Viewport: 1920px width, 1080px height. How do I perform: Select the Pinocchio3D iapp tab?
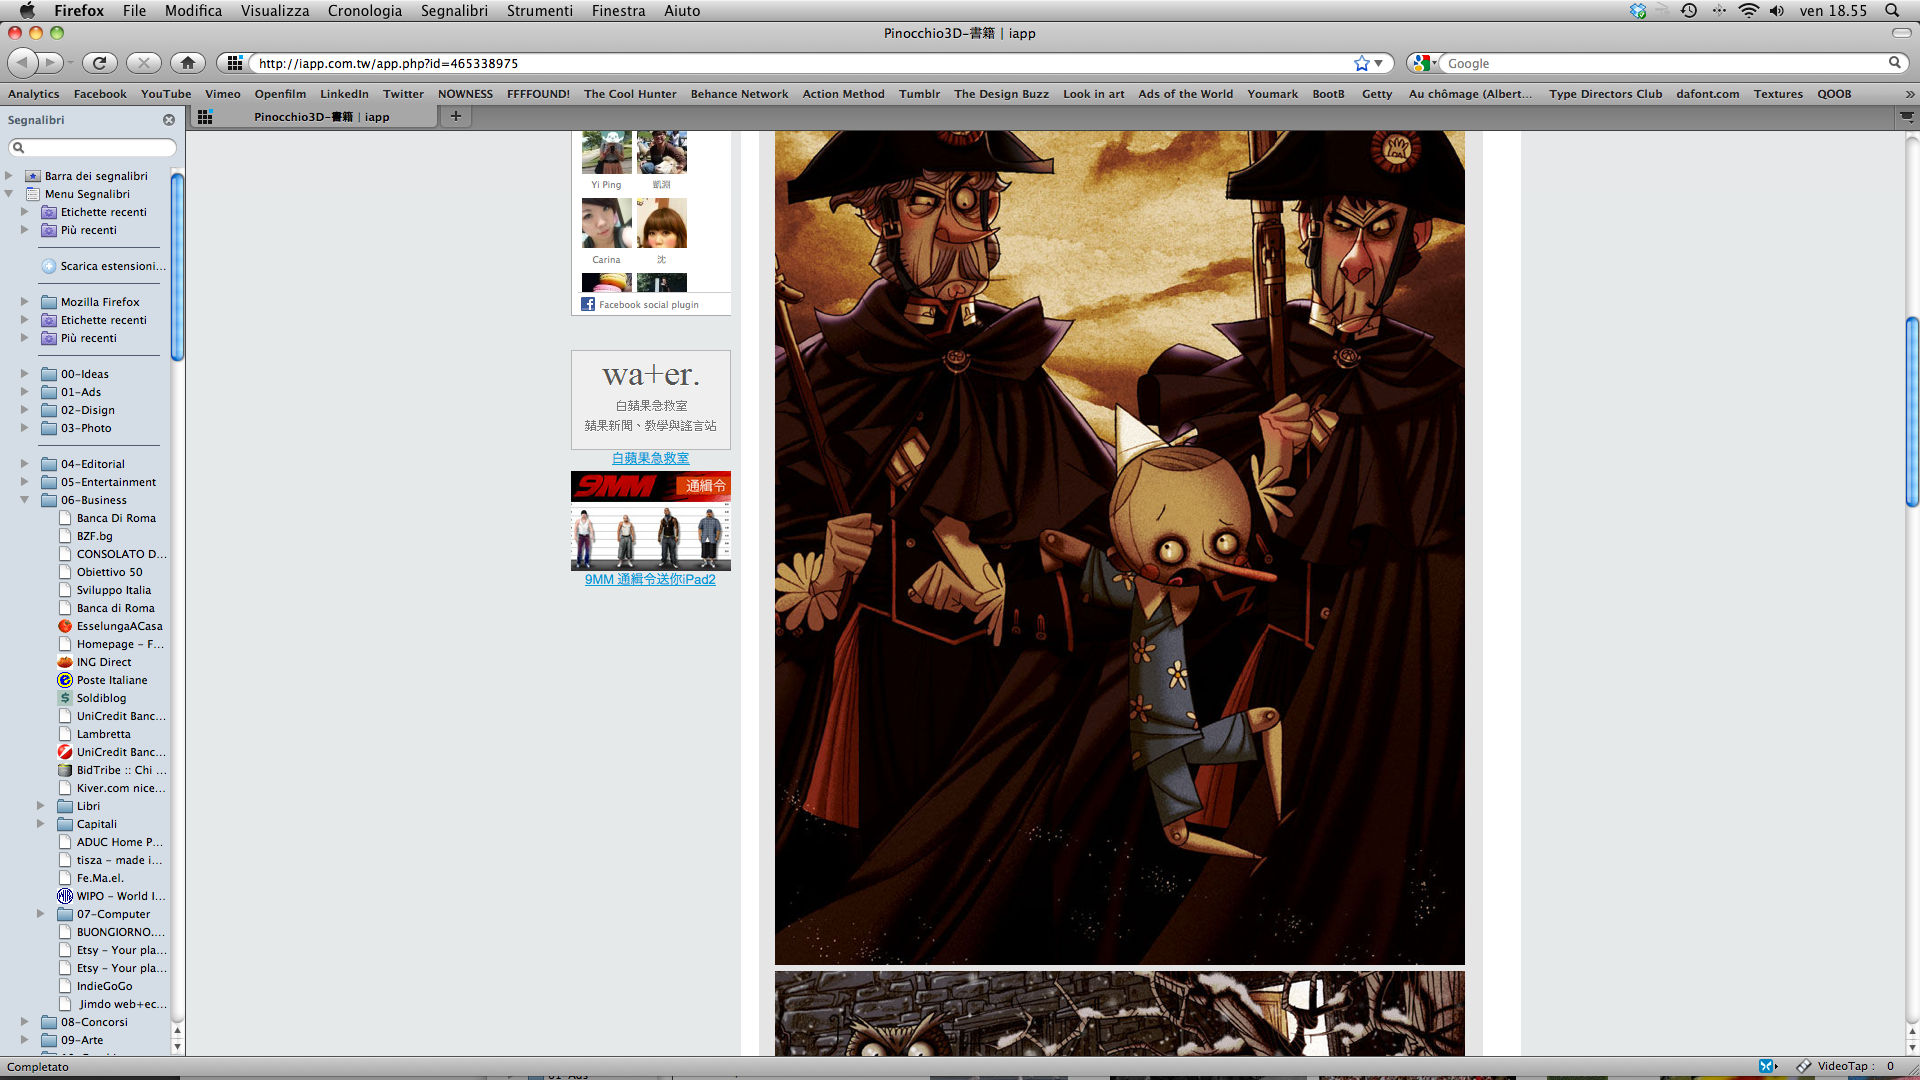tap(321, 117)
